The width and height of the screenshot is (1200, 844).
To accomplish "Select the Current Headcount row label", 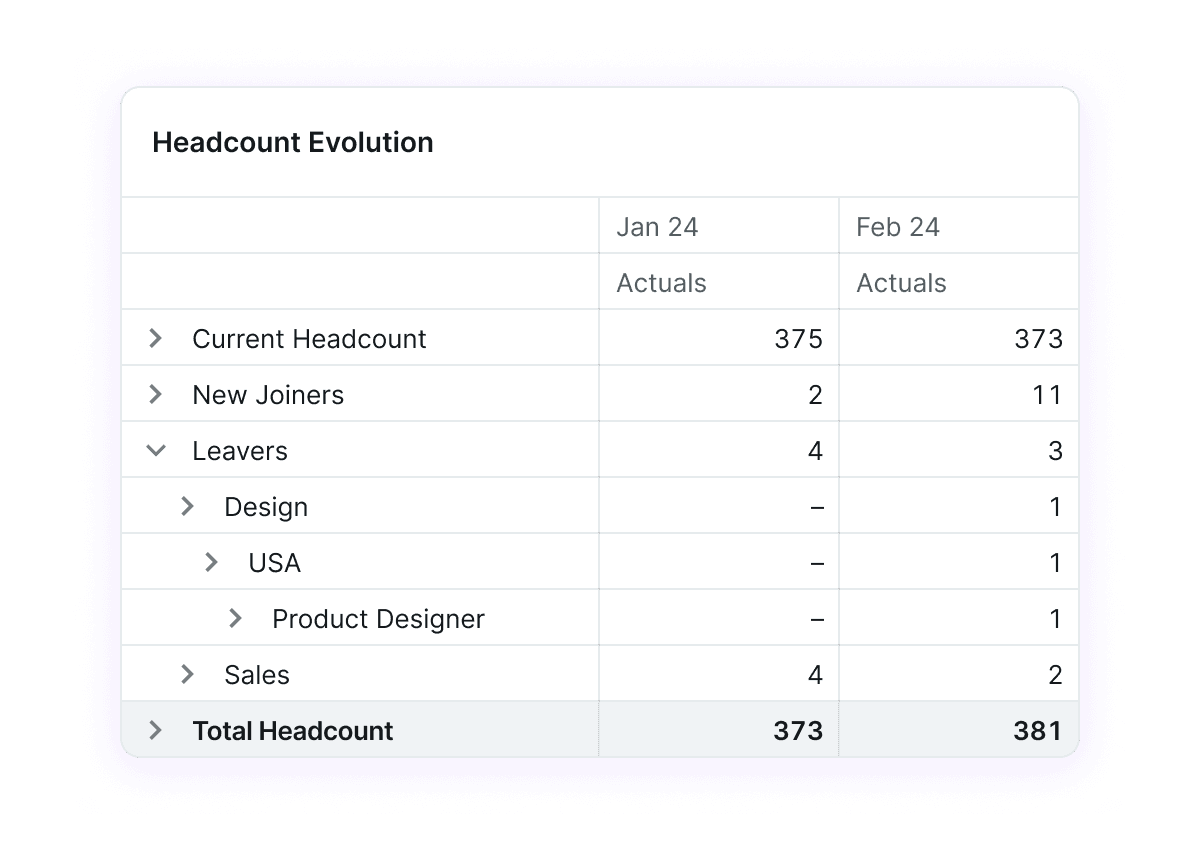I will coord(308,338).
